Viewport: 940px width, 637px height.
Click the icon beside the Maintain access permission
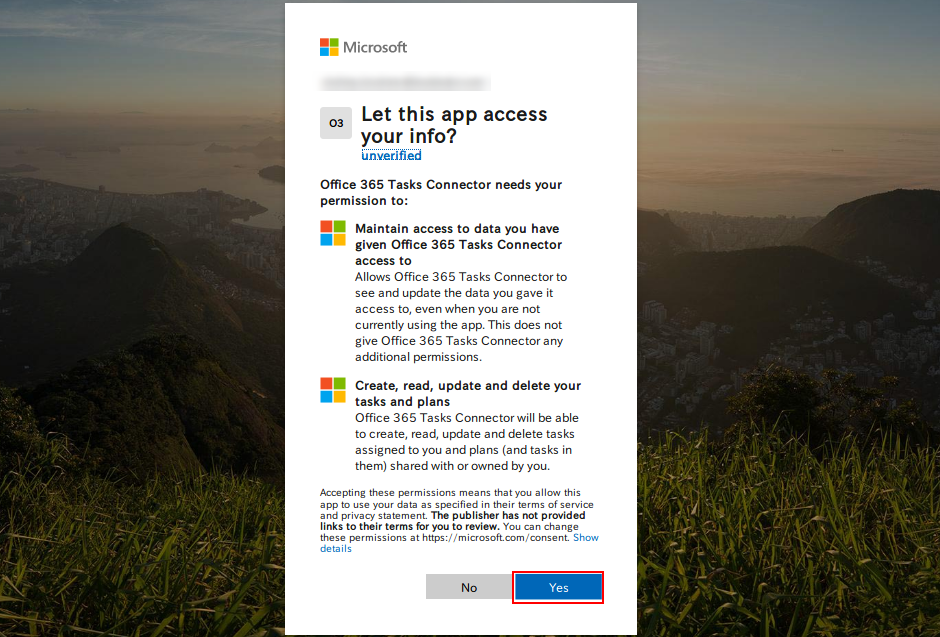coord(333,233)
